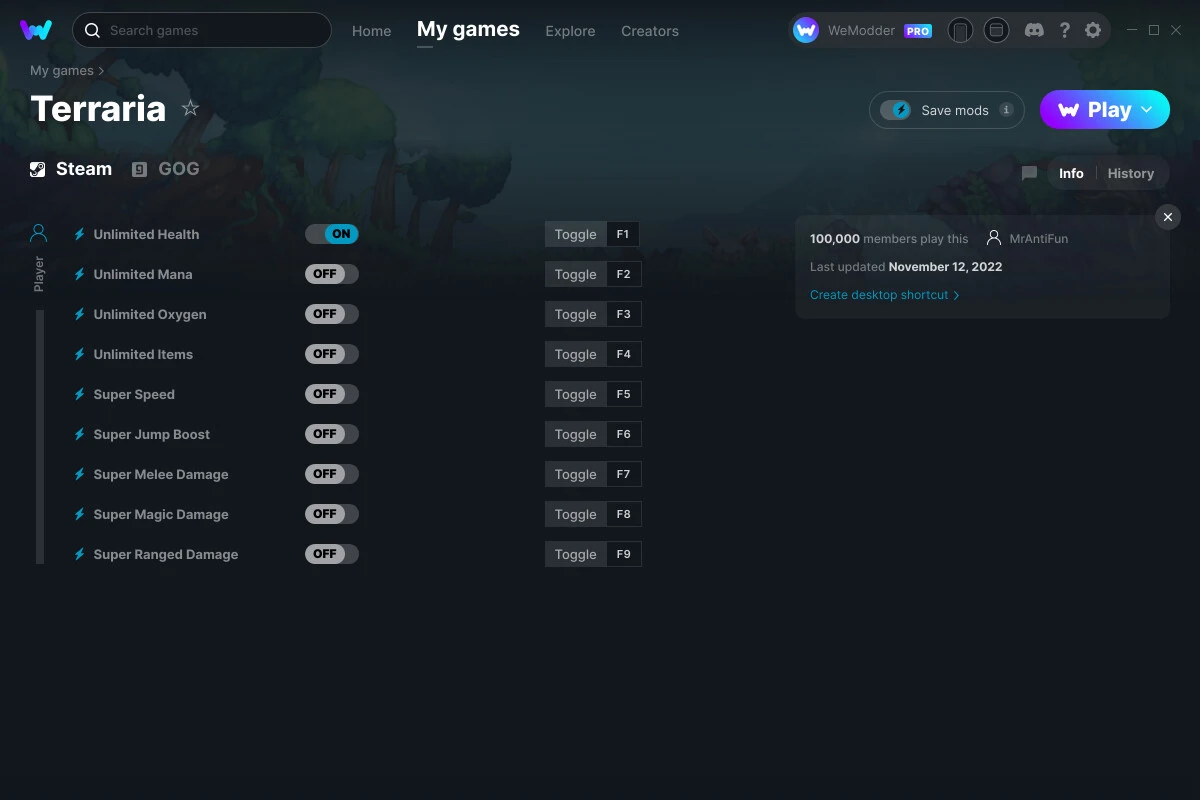Open the Discord icon link

[x=1034, y=30]
